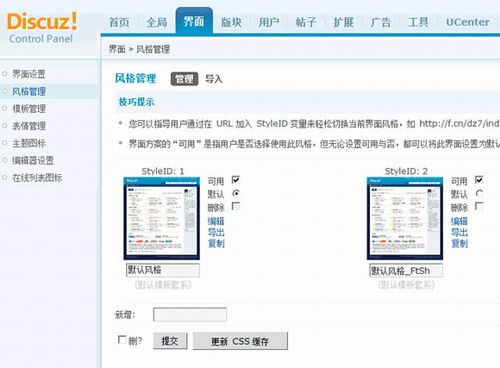The width and height of the screenshot is (500, 368).
Task: Click 编辑 link for StyleID 2
Action: [x=459, y=221]
